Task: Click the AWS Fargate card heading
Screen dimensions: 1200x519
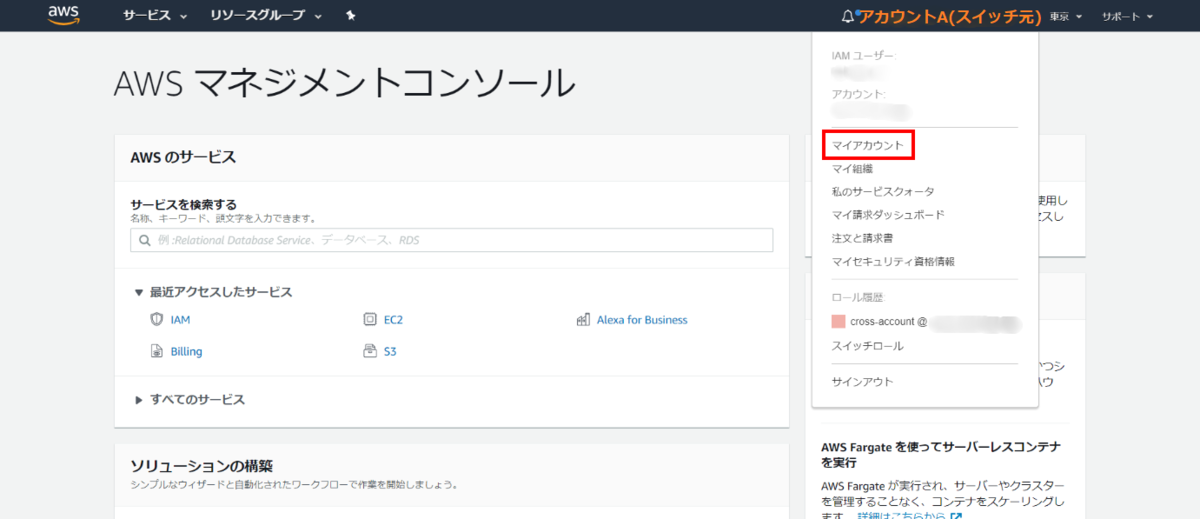Action: coord(940,455)
